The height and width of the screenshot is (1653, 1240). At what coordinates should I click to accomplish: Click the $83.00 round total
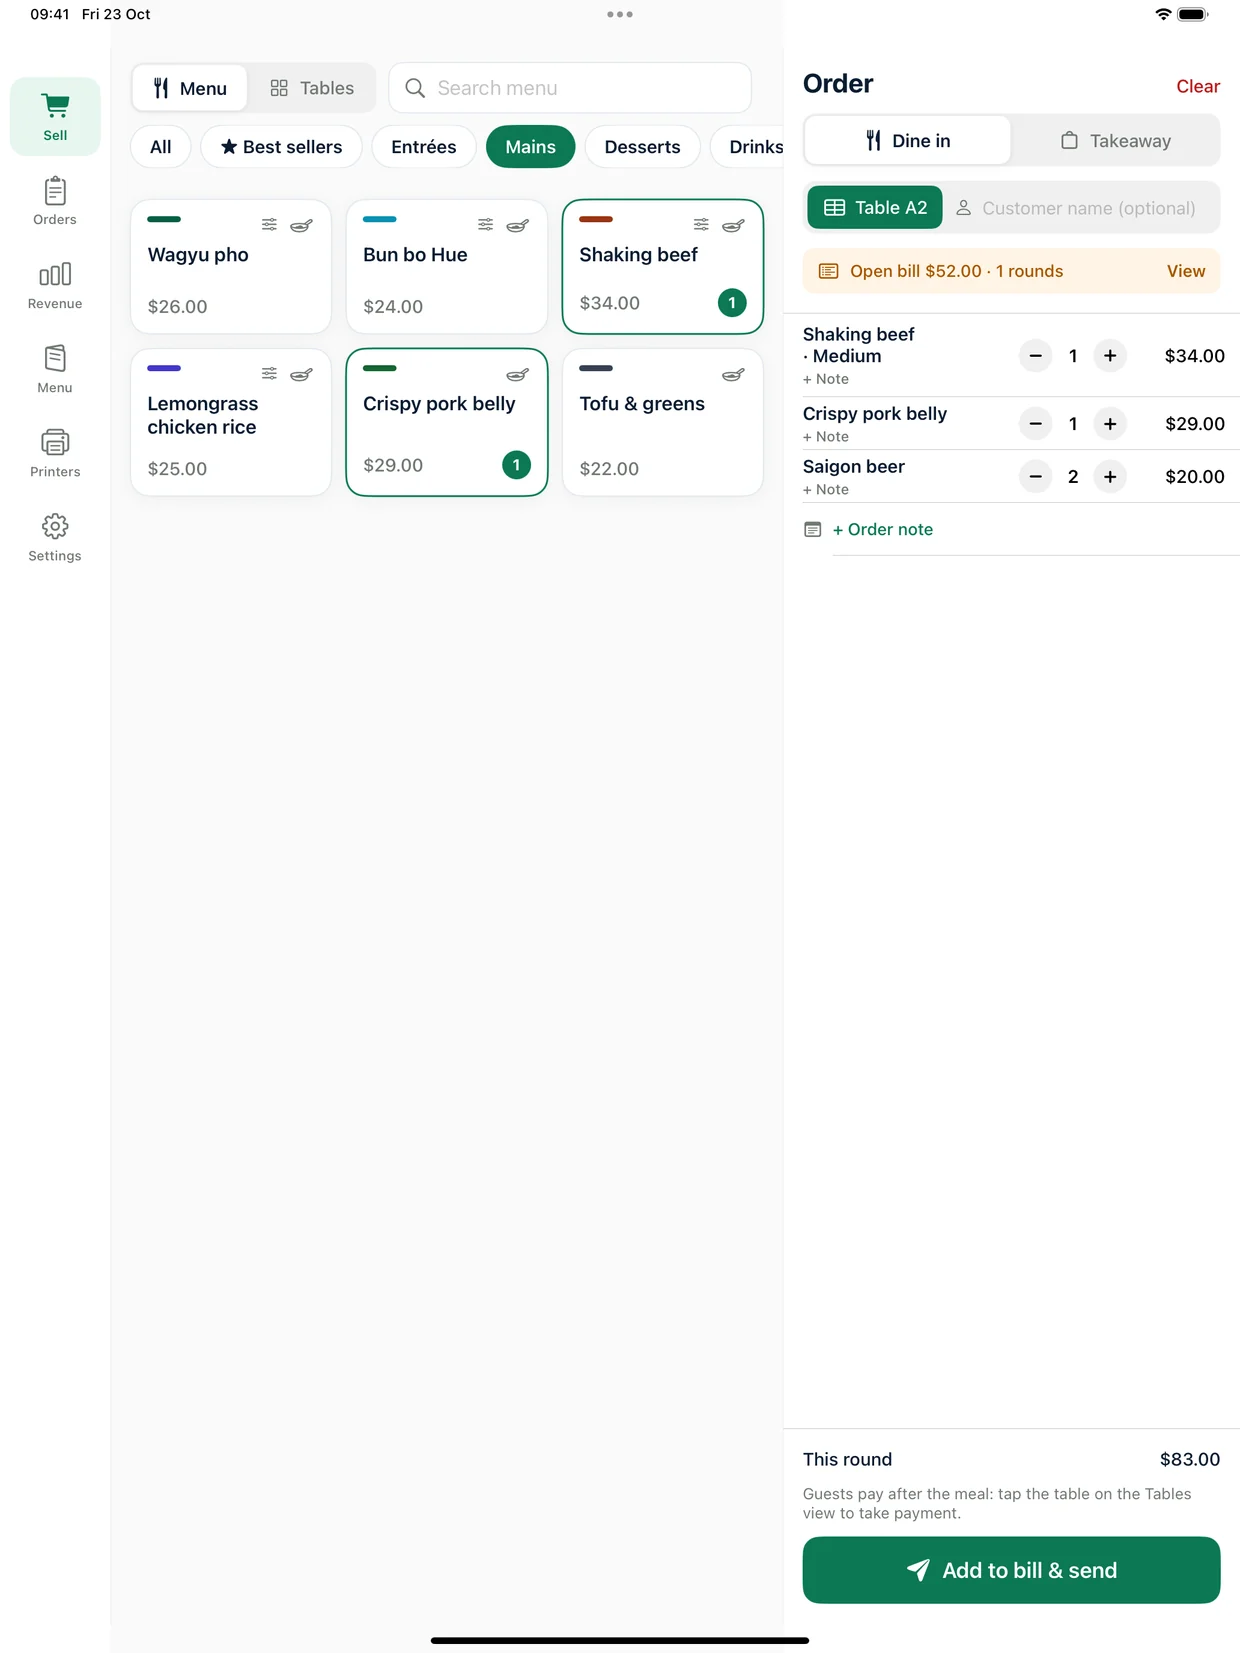click(1190, 1459)
